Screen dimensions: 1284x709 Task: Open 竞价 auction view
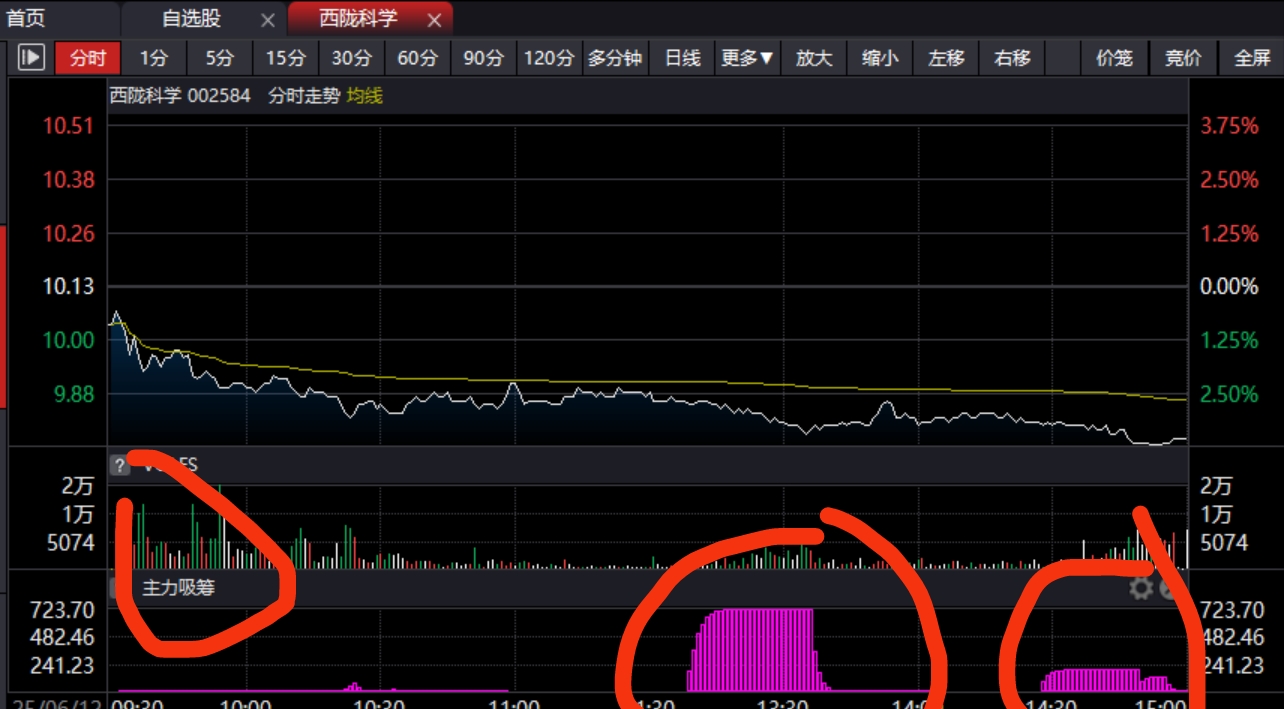pyautogui.click(x=1183, y=58)
